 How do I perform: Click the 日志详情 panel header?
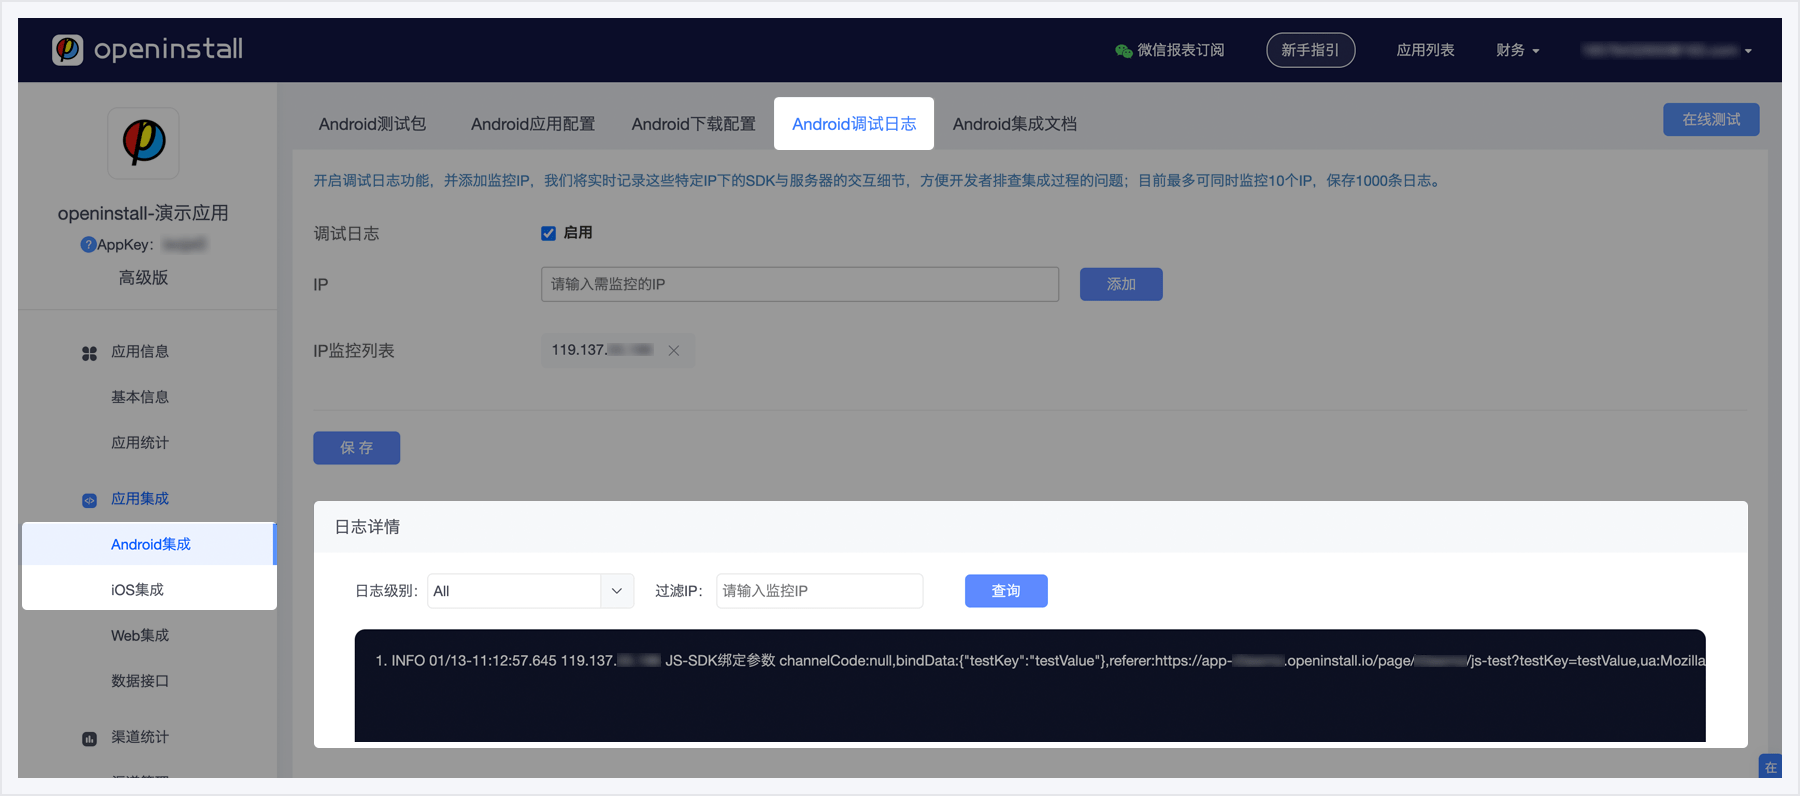click(1031, 527)
